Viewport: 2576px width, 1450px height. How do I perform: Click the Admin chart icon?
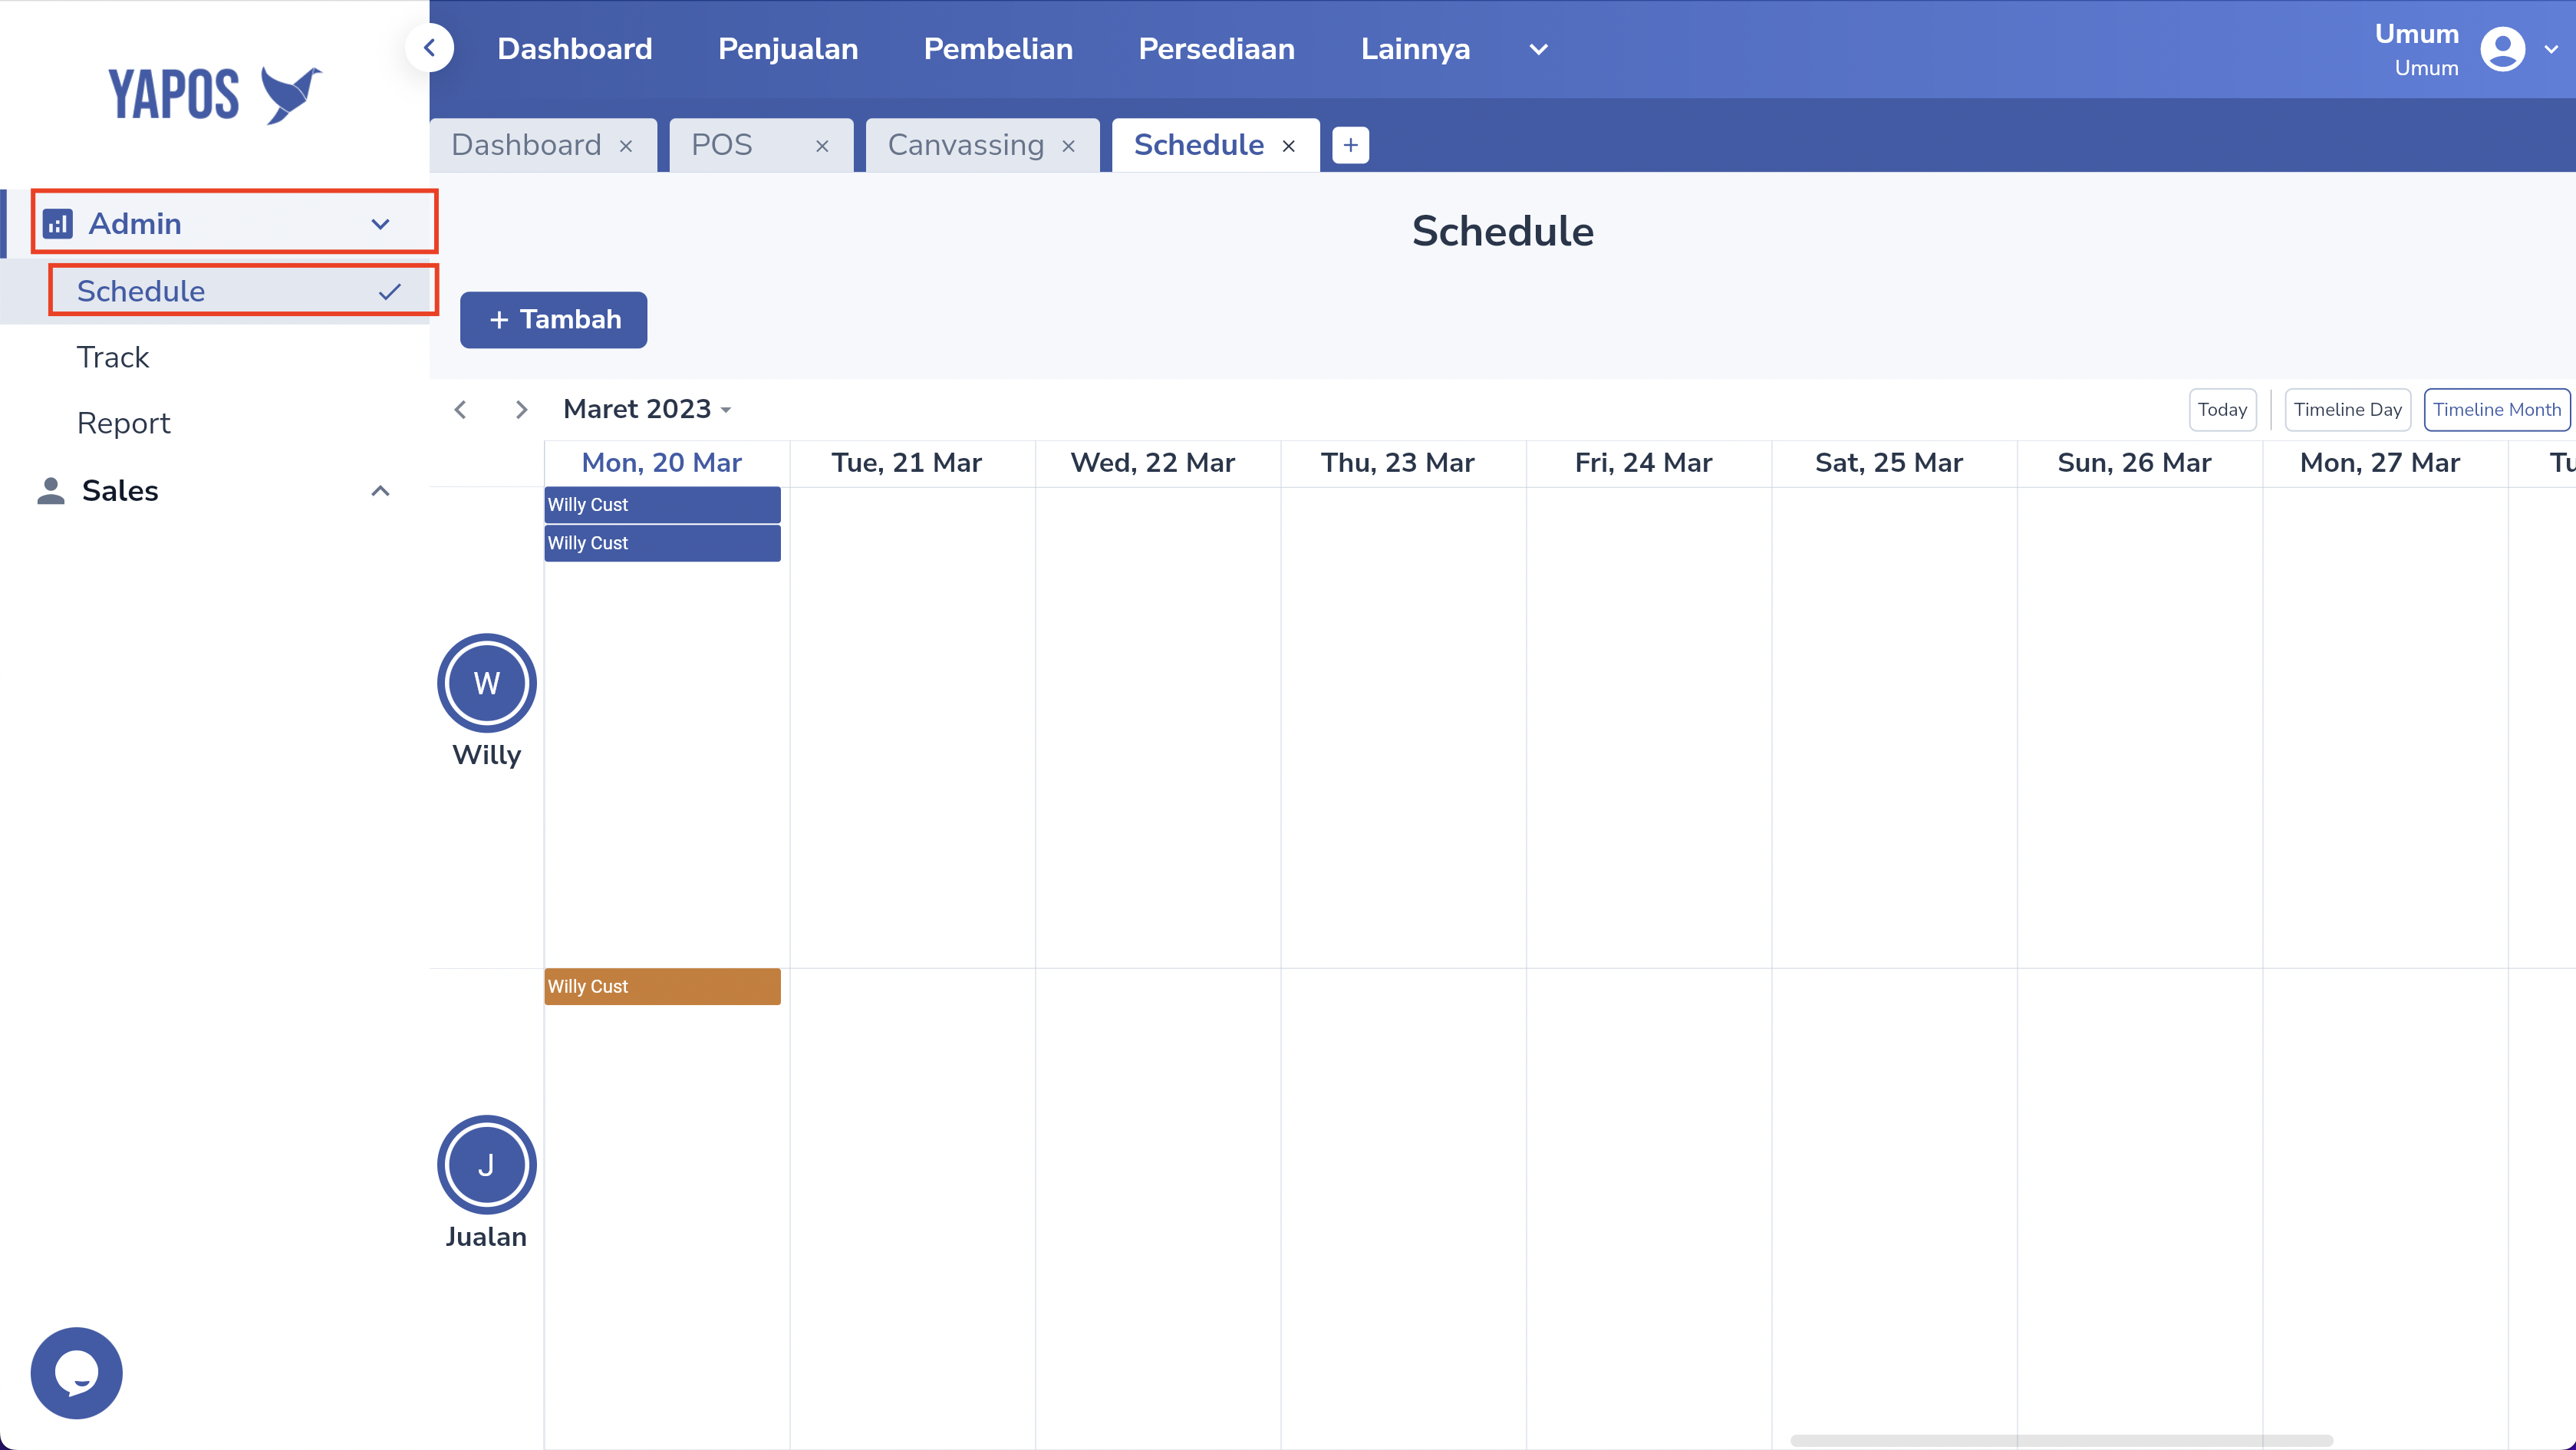click(x=58, y=223)
